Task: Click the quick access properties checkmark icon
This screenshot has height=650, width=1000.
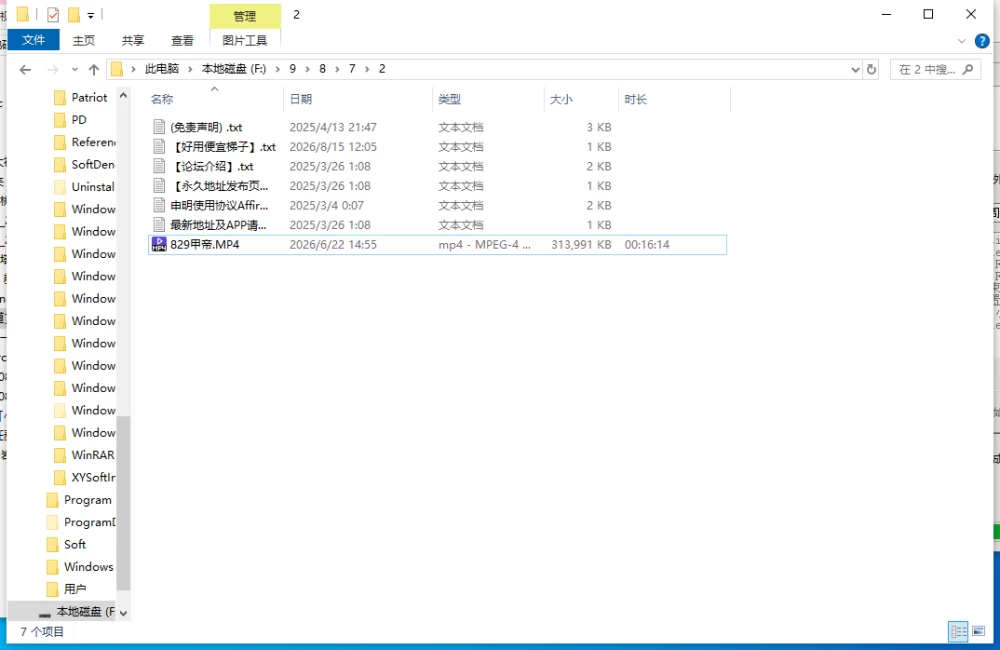Action: [x=53, y=14]
